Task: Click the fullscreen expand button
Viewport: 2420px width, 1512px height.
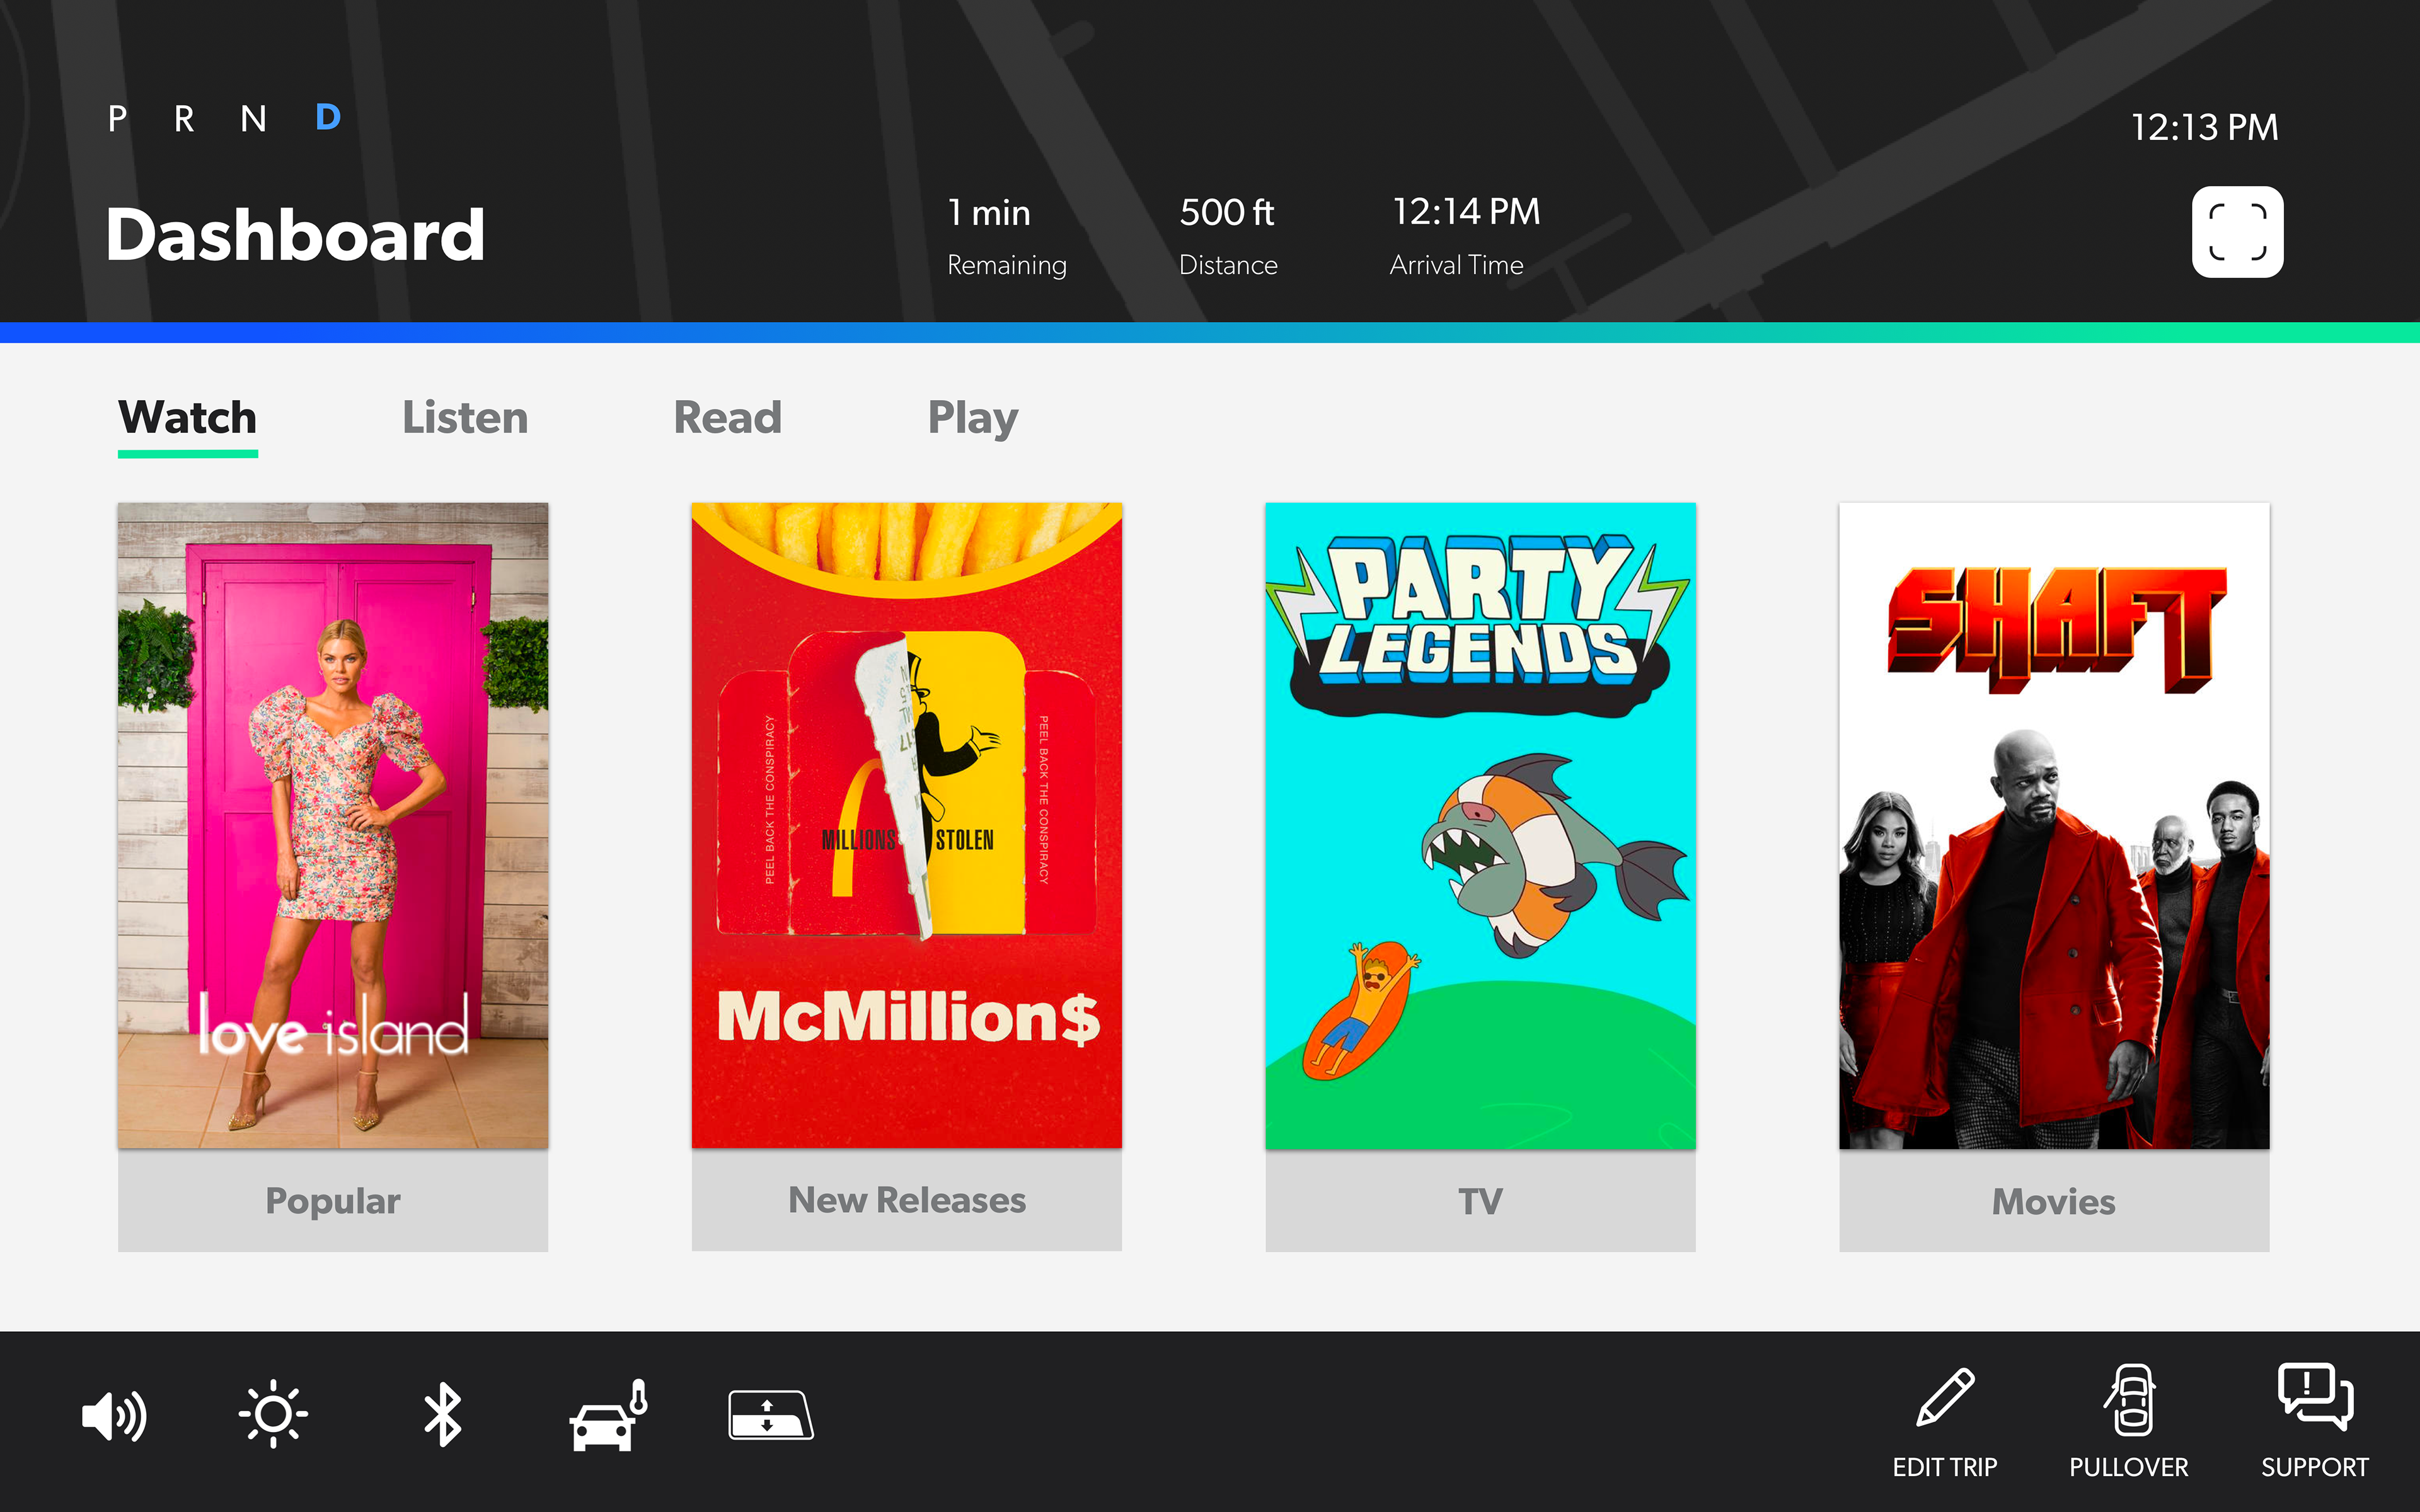Action: [2237, 232]
